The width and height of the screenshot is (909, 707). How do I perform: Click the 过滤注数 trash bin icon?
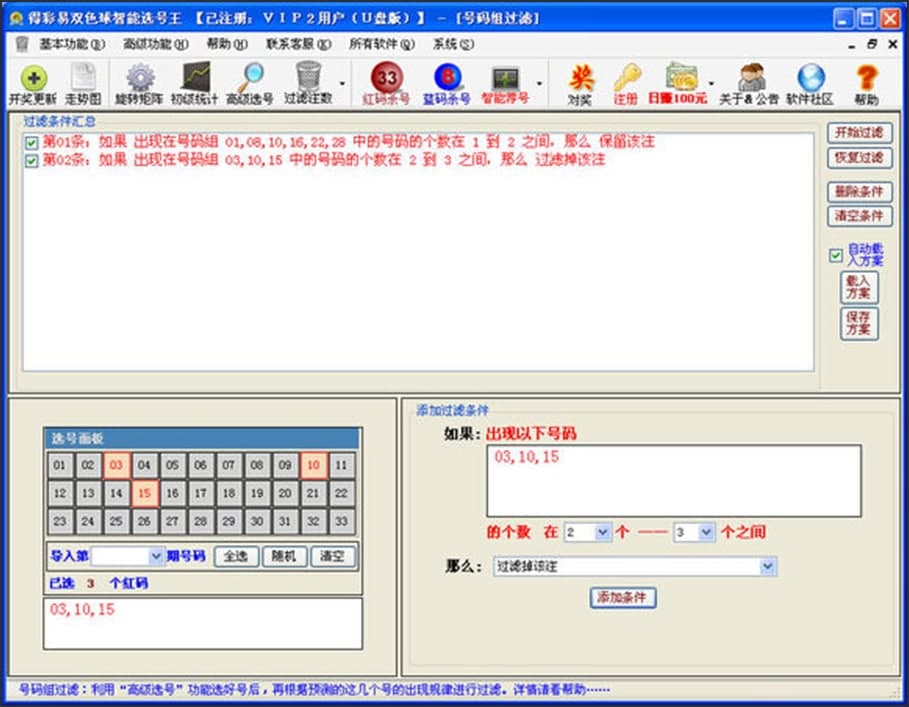tap(308, 79)
